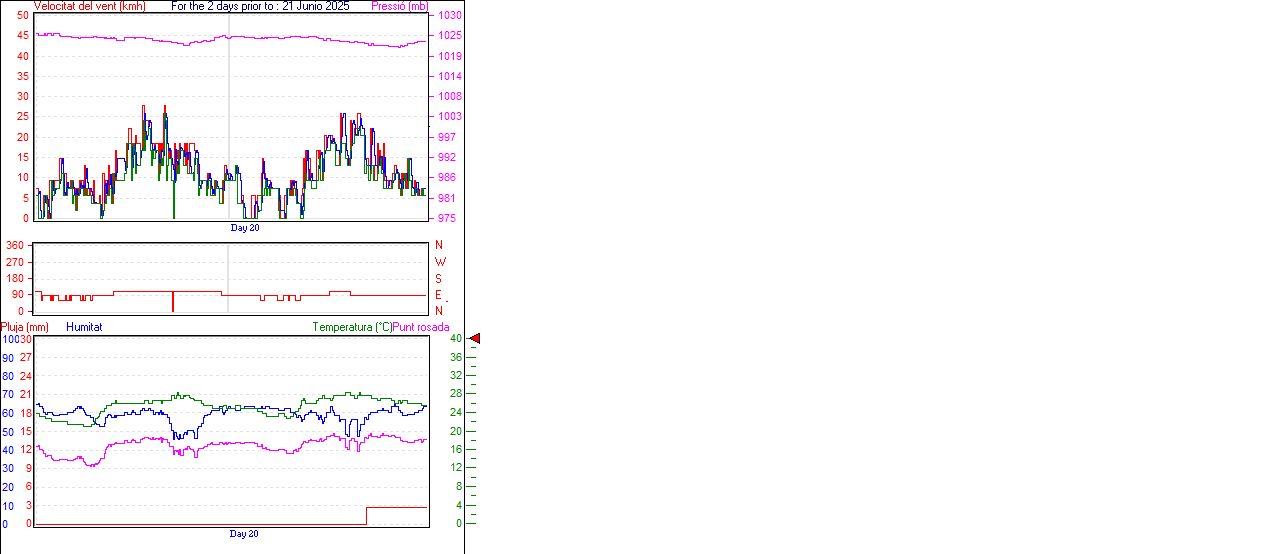Select the red compass letter S
The image size is (1280, 554).
coord(440,278)
